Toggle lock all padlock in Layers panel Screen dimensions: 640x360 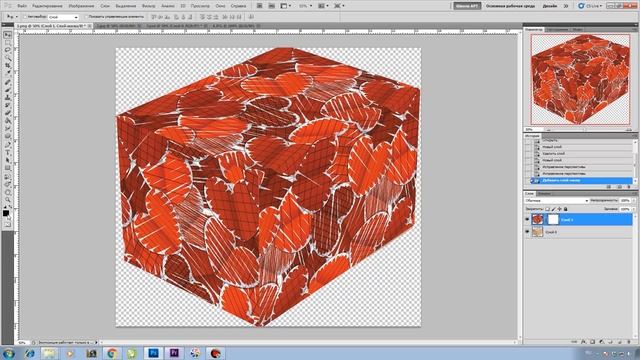[566, 209]
